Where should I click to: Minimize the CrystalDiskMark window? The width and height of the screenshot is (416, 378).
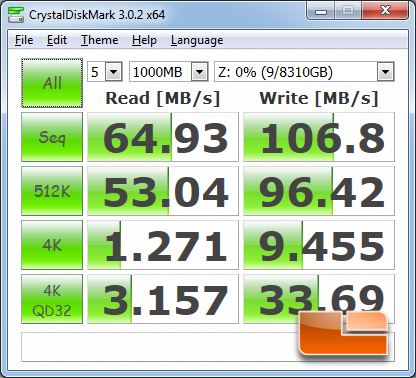coord(321,11)
